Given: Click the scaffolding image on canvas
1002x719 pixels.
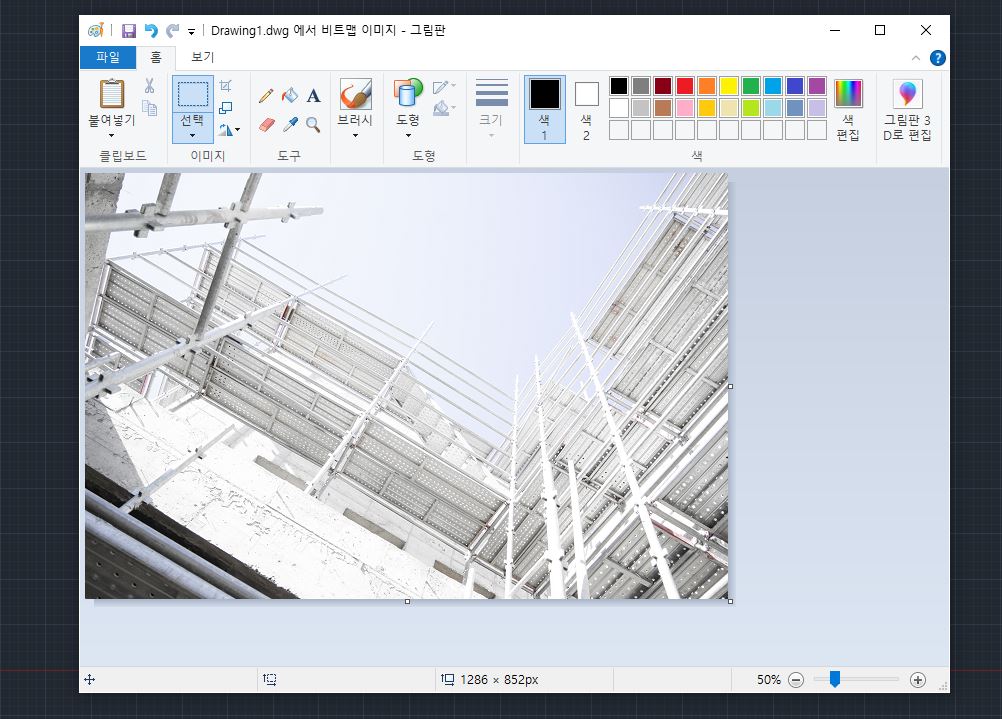Looking at the screenshot, I should coord(406,386).
